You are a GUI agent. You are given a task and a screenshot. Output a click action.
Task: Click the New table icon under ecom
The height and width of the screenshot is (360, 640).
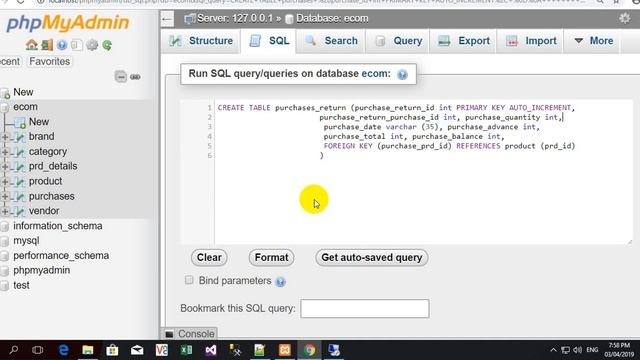point(20,122)
